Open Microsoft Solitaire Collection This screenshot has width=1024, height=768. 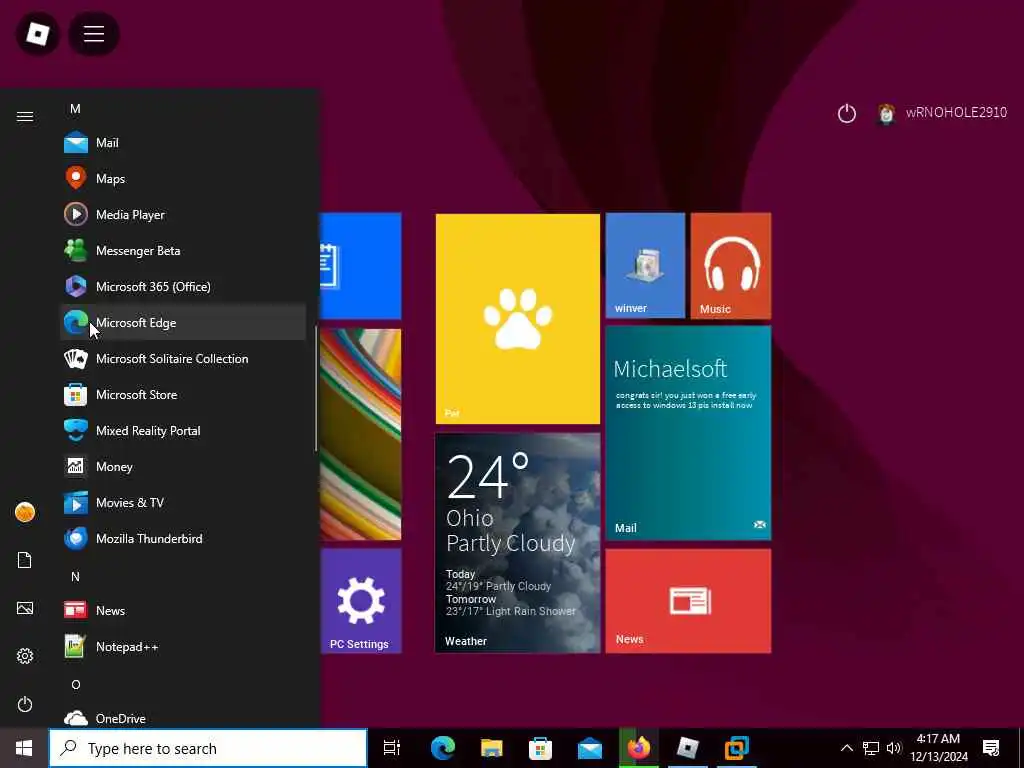(183, 359)
